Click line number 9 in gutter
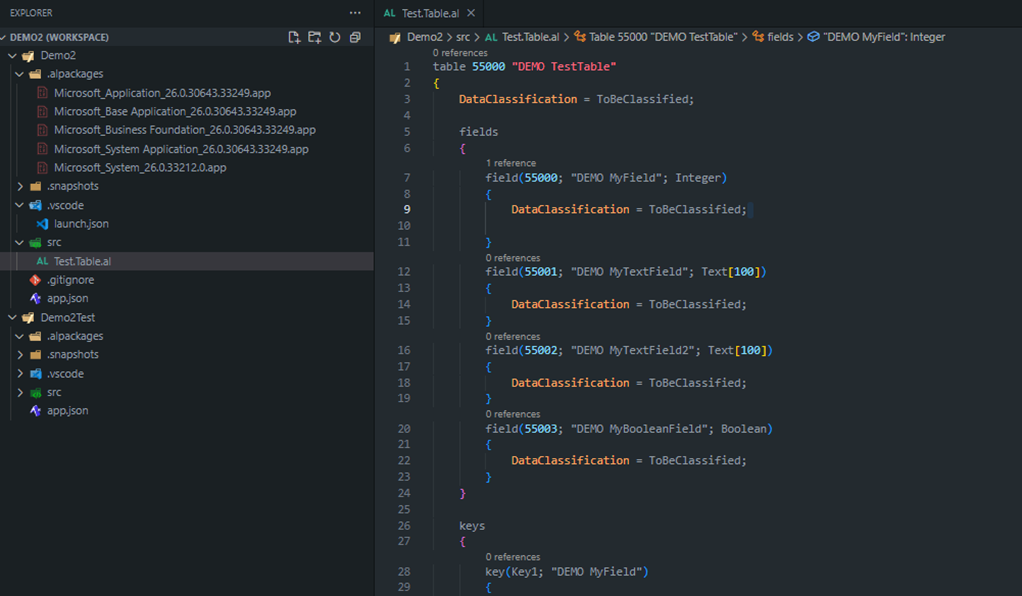Screen dimensions: 1022x596 (x=407, y=209)
